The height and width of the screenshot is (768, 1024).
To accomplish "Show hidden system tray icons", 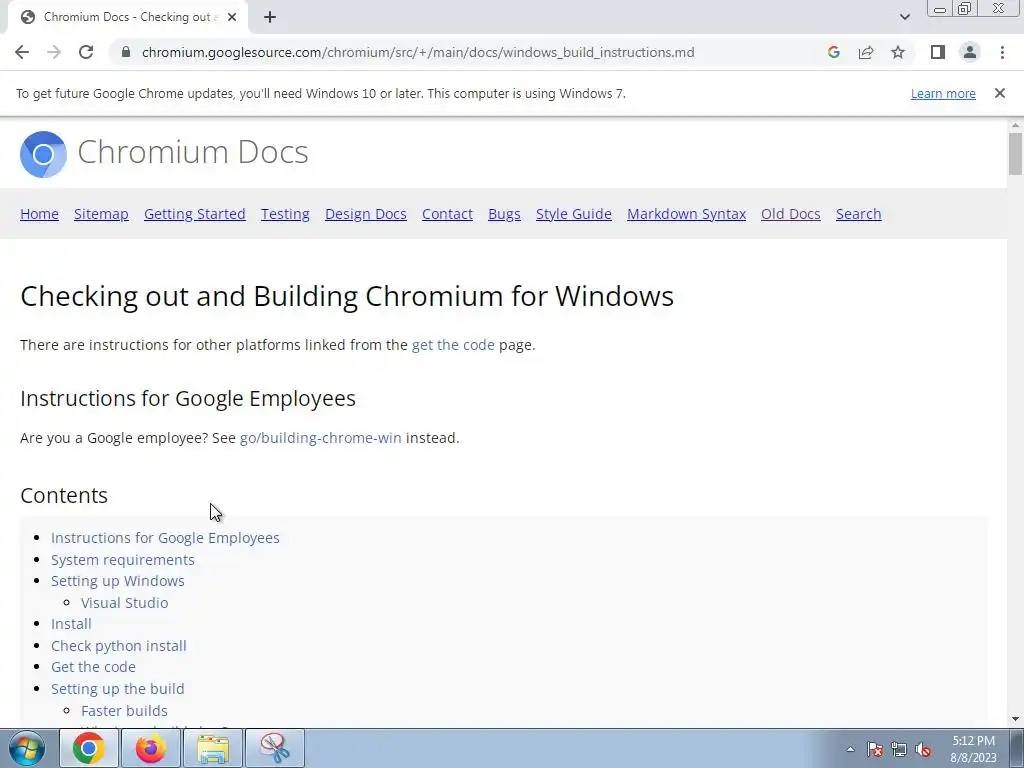I will click(x=850, y=749).
